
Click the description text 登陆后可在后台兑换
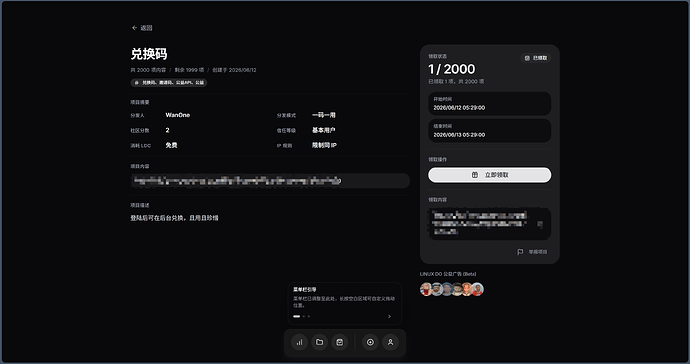point(158,218)
